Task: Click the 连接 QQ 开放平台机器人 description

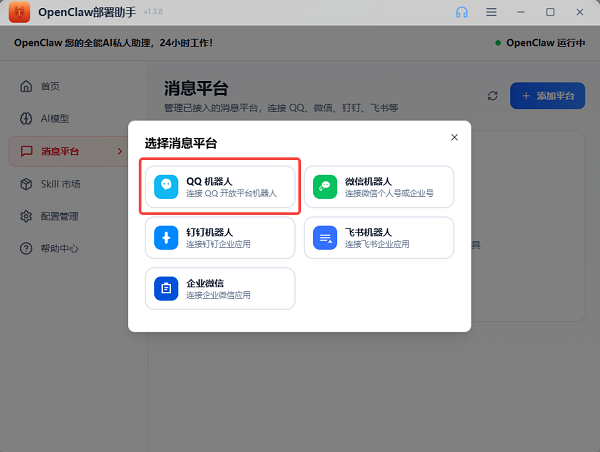Action: coord(232,193)
